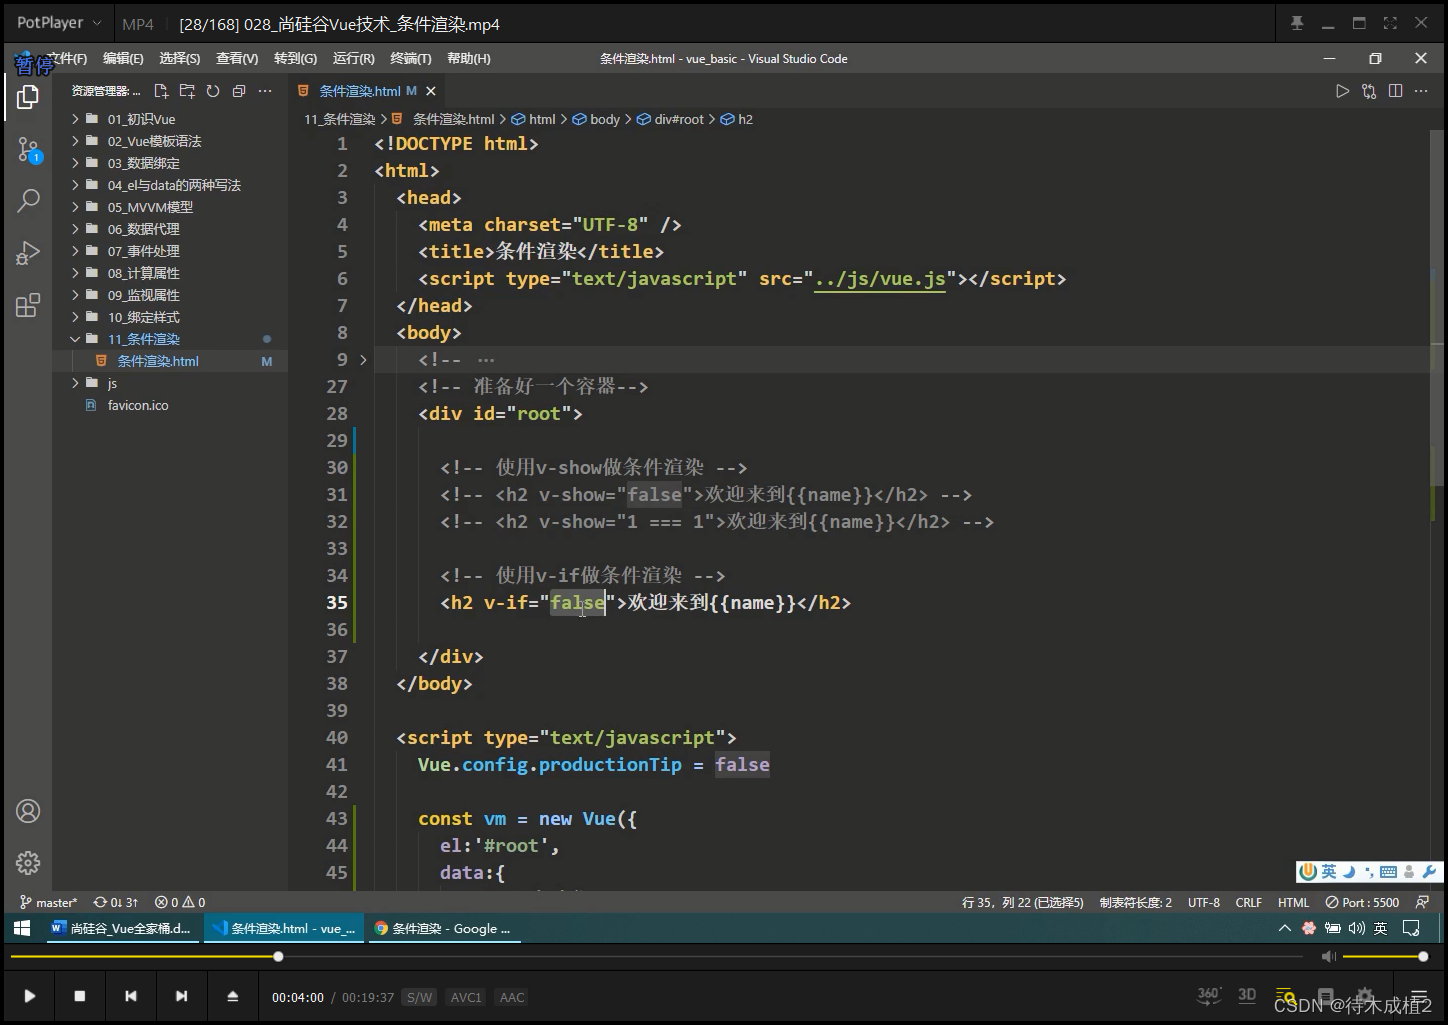Image resolution: width=1448 pixels, height=1025 pixels.
Task: Open Word document in Windows taskbar
Action: [x=122, y=928]
